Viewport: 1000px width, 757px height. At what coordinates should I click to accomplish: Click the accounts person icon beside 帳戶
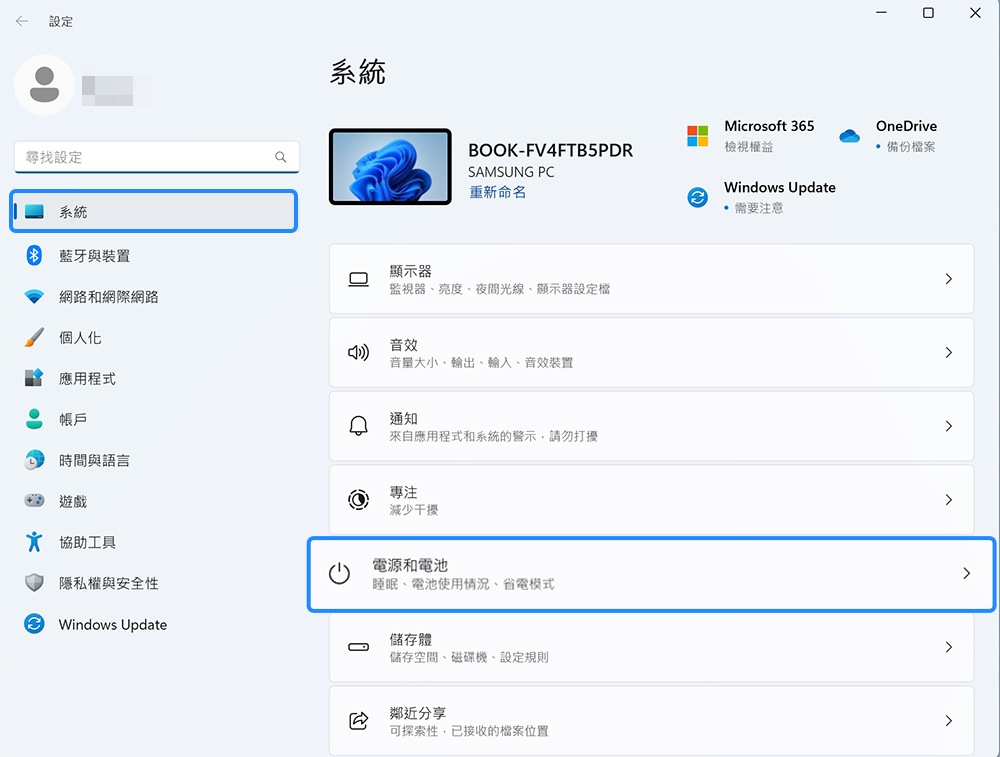click(x=34, y=419)
